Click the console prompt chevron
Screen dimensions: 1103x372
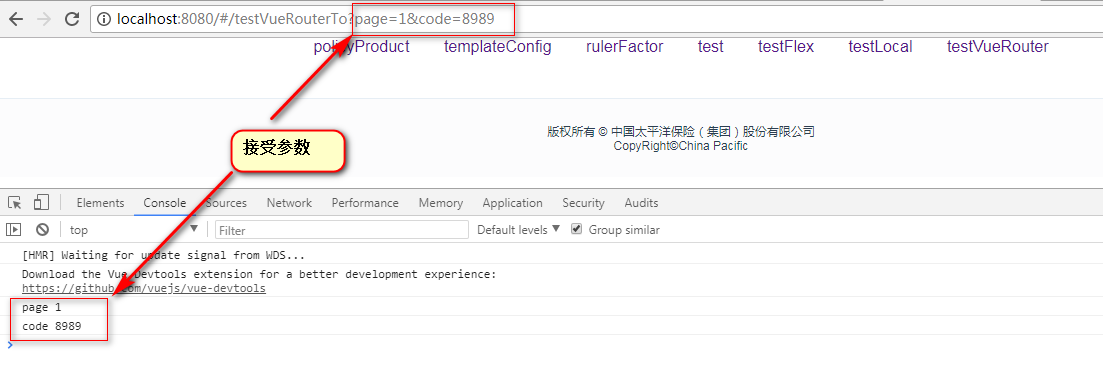(9, 344)
